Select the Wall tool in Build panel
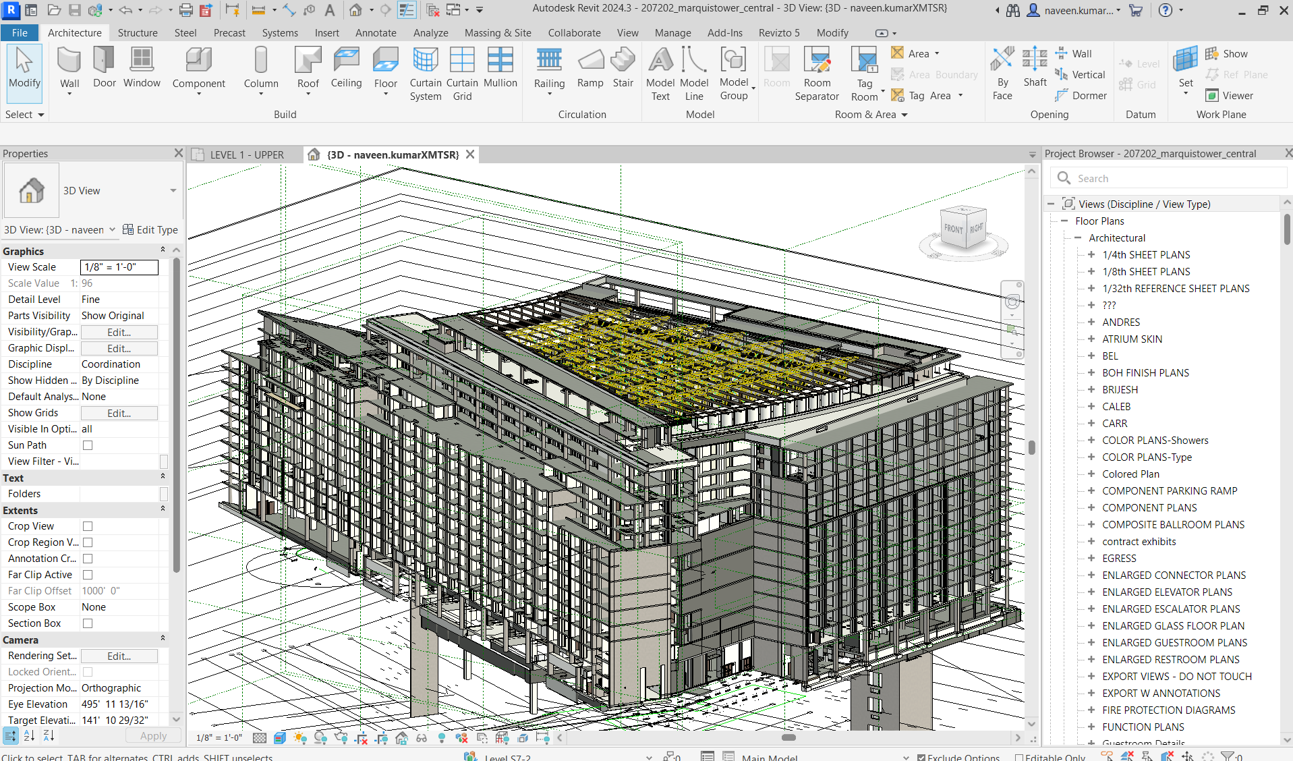The width and height of the screenshot is (1293, 761). (69, 69)
